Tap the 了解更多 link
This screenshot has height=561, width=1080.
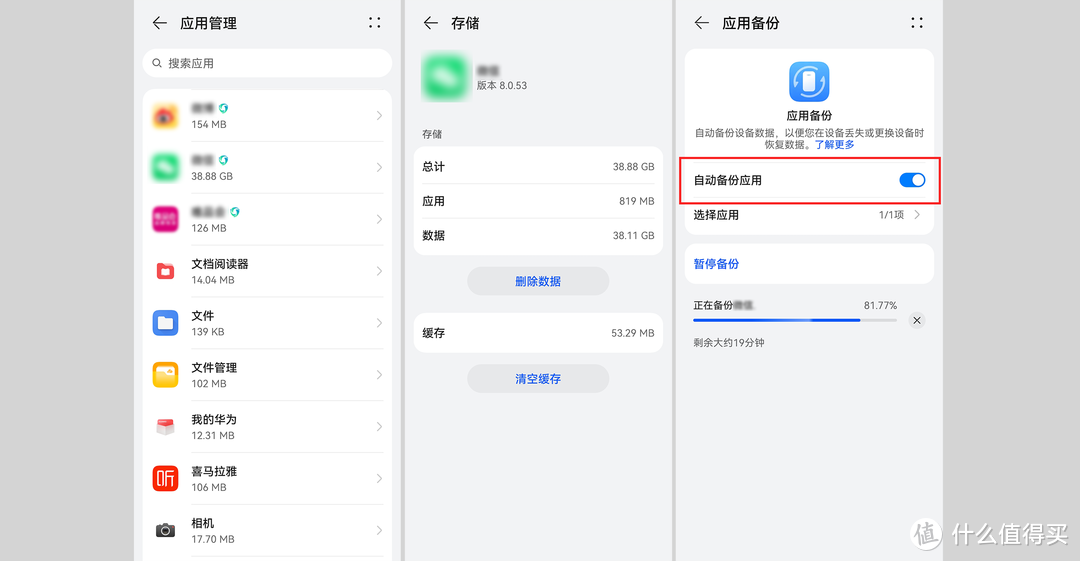pos(834,145)
